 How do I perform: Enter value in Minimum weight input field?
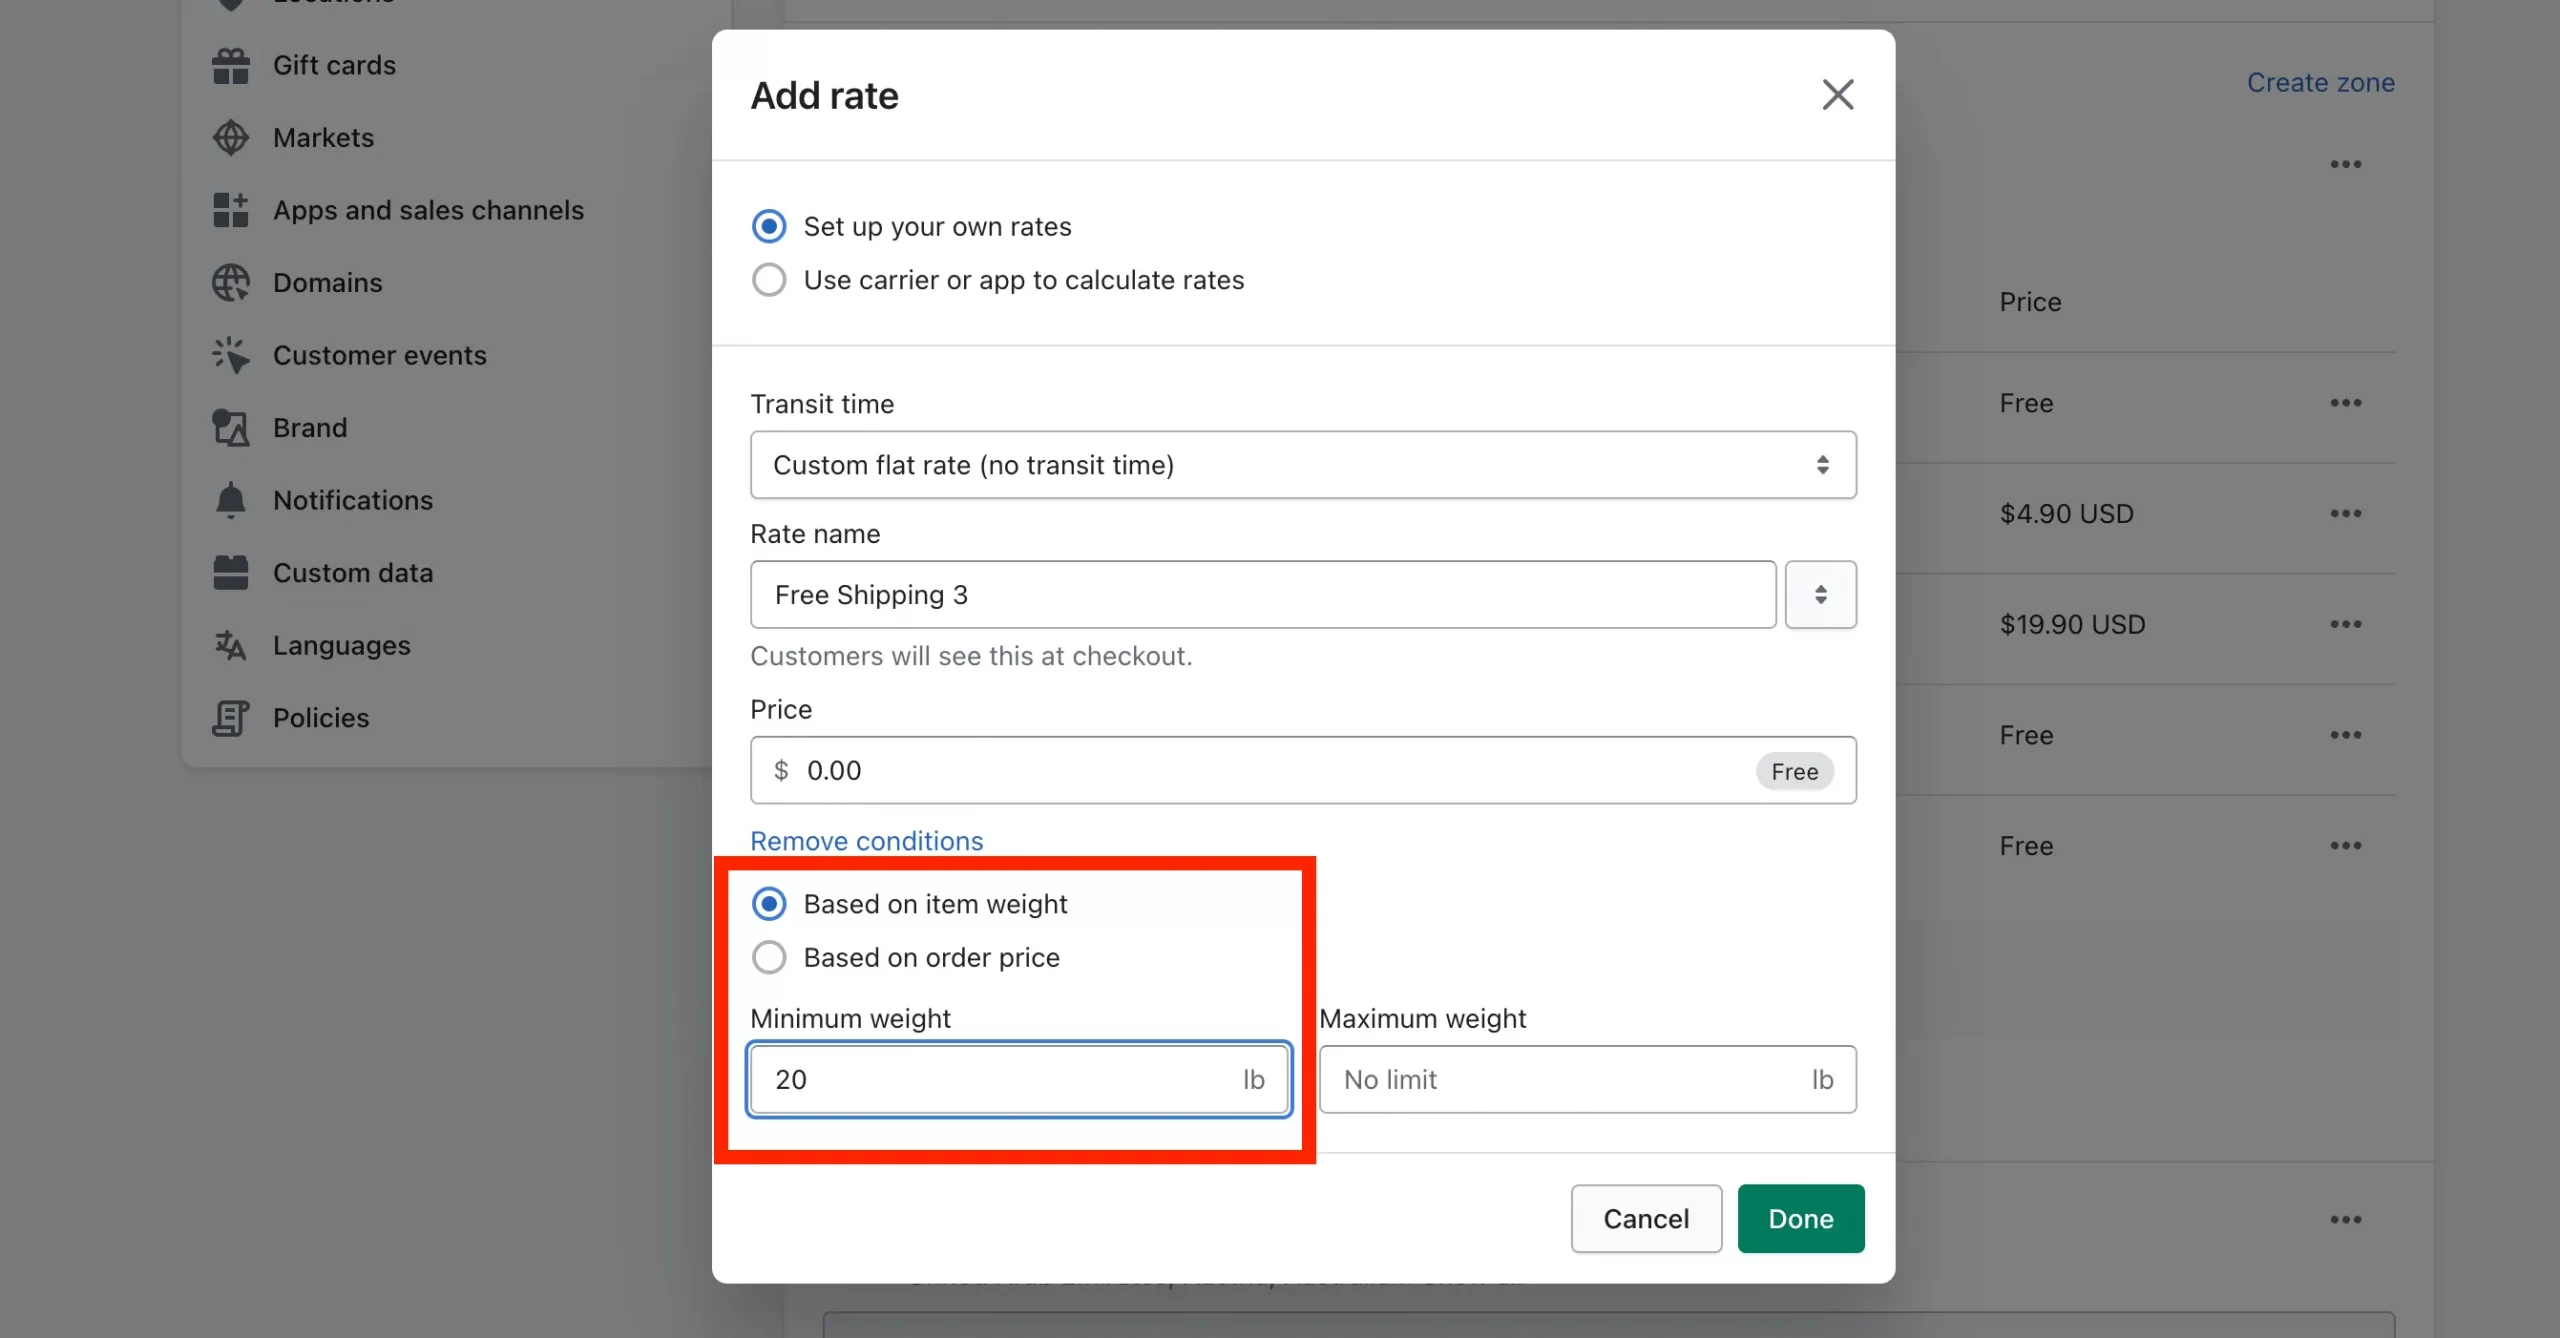click(x=1018, y=1079)
